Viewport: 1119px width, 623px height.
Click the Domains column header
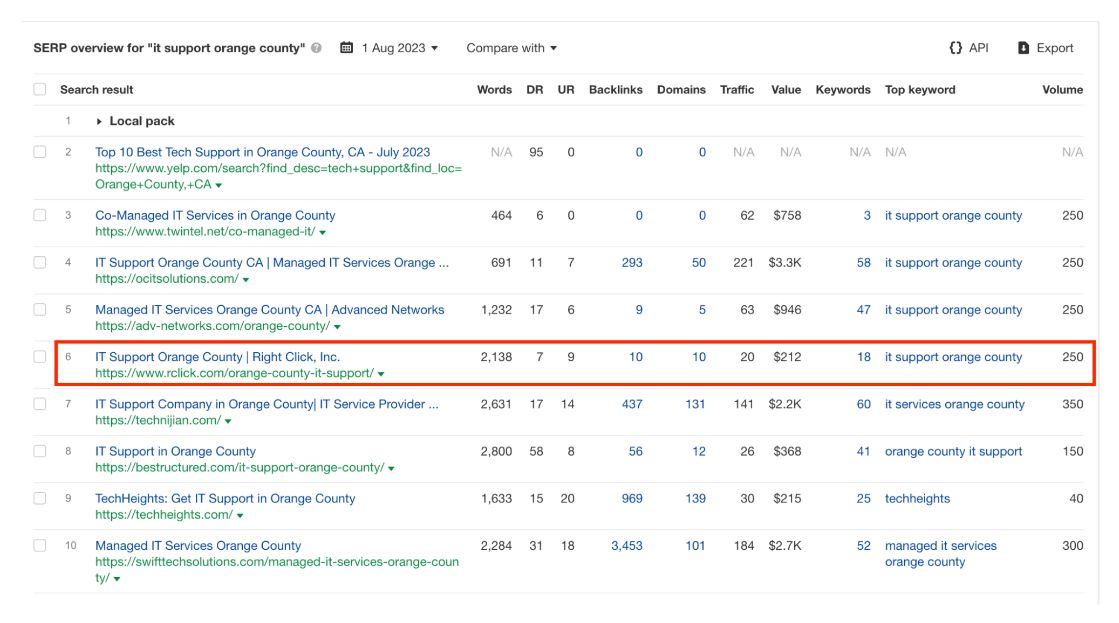pos(681,90)
